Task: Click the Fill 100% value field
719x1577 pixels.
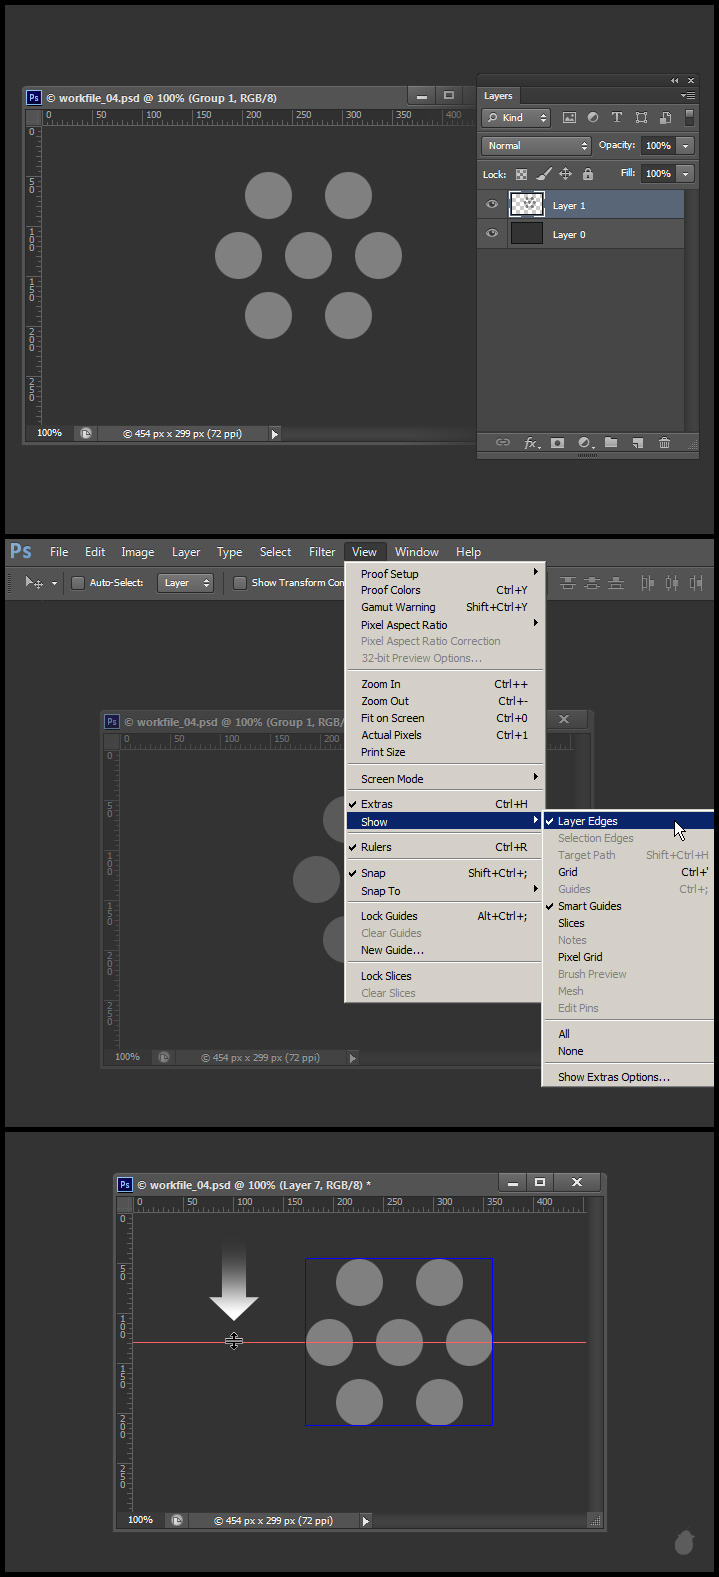Action: pos(657,174)
